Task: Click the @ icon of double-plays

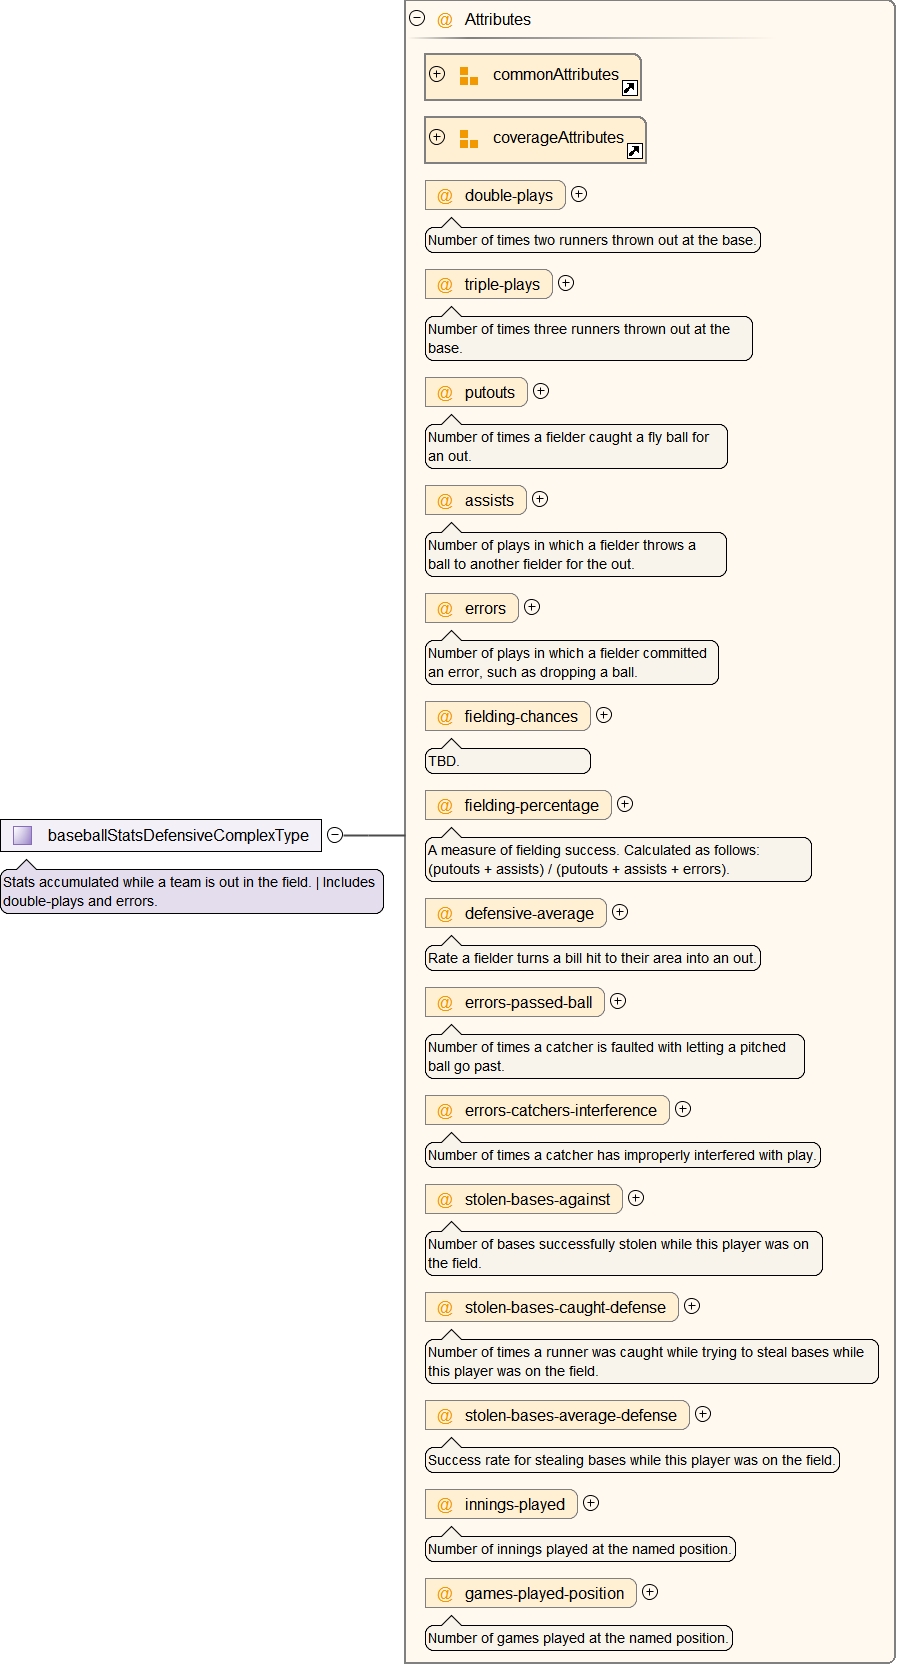Action: pyautogui.click(x=445, y=196)
